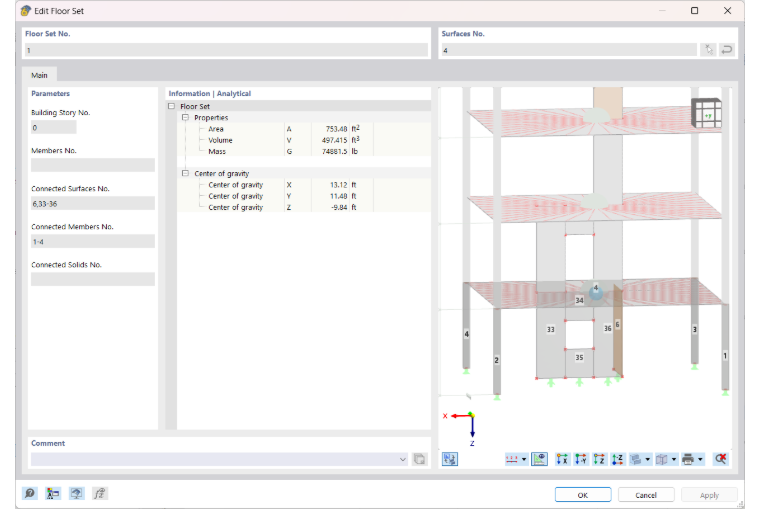The image size is (760, 509).
Task: Click the help search icon at bottom left
Action: coord(30,493)
